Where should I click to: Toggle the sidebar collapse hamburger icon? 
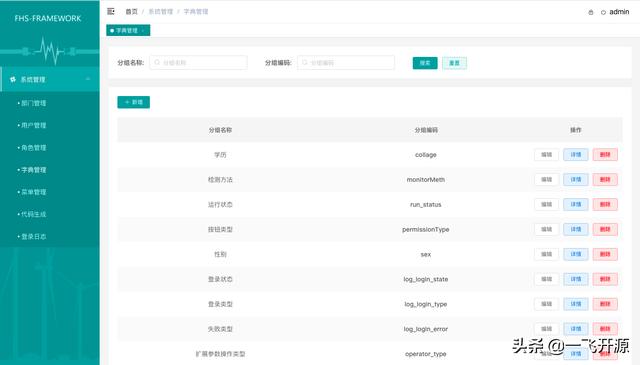[111, 11]
